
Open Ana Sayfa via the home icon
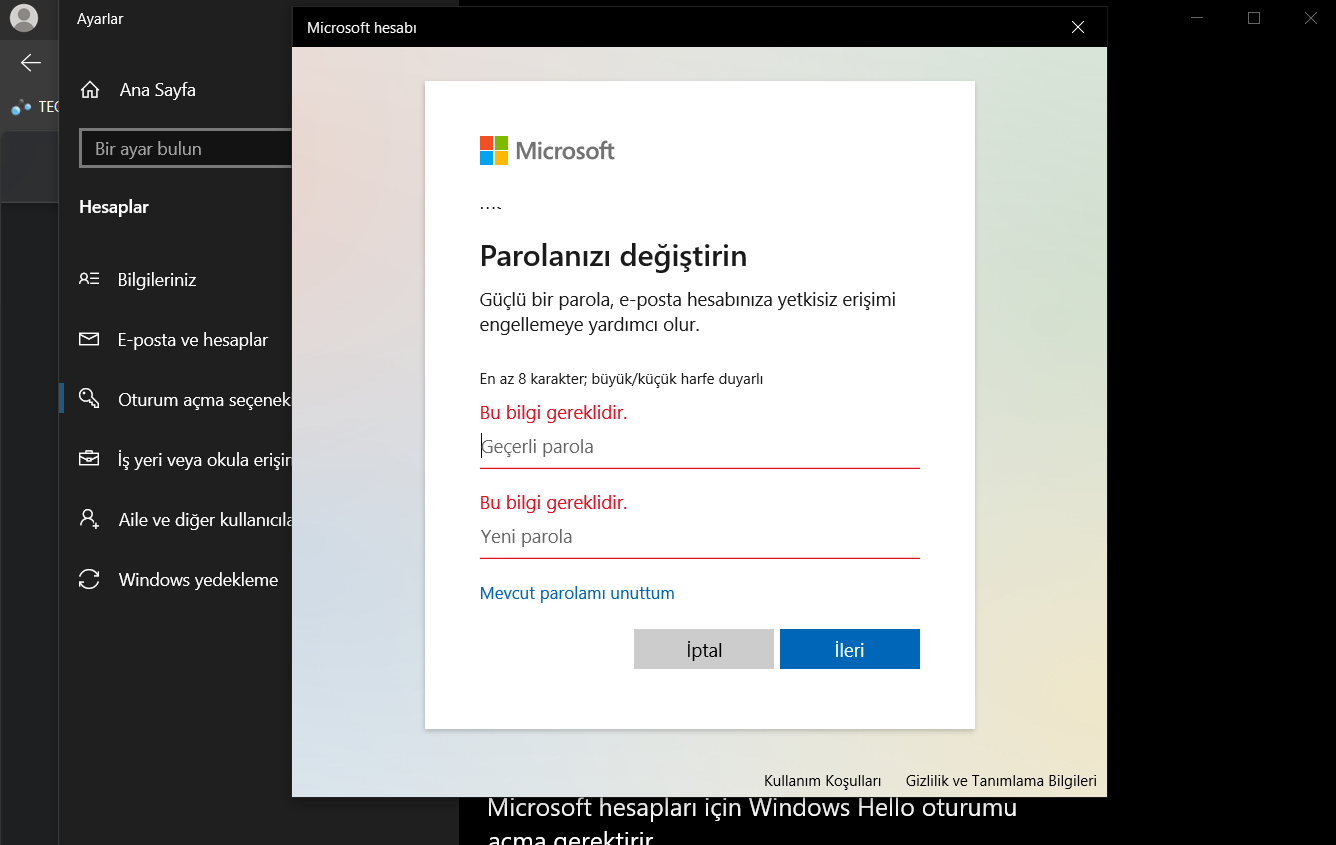[x=90, y=90]
